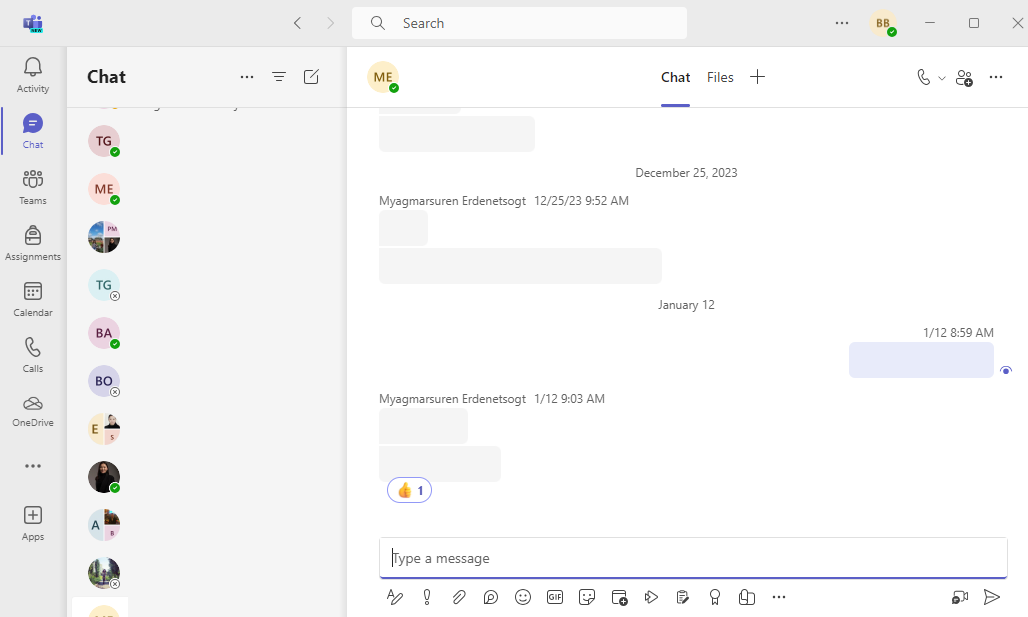Send Praise with the ribbon icon
The width and height of the screenshot is (1028, 617).
[x=715, y=597]
